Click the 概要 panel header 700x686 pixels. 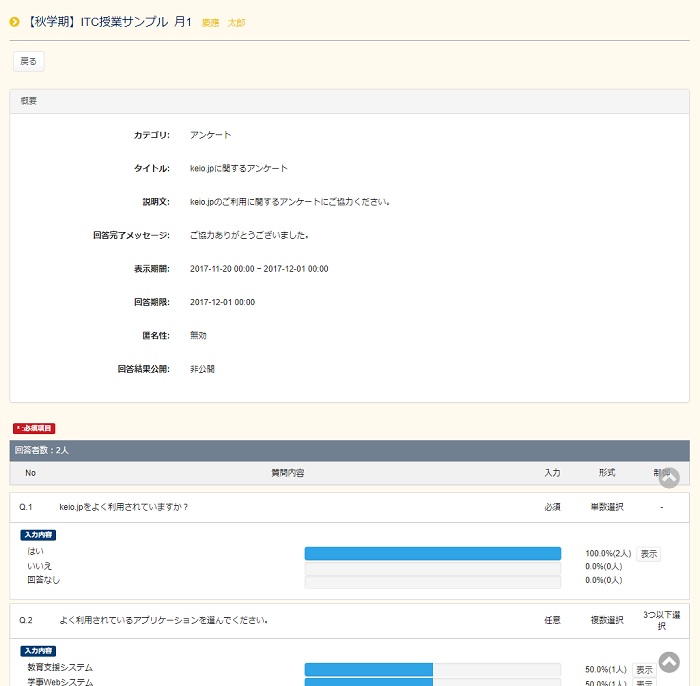point(349,101)
